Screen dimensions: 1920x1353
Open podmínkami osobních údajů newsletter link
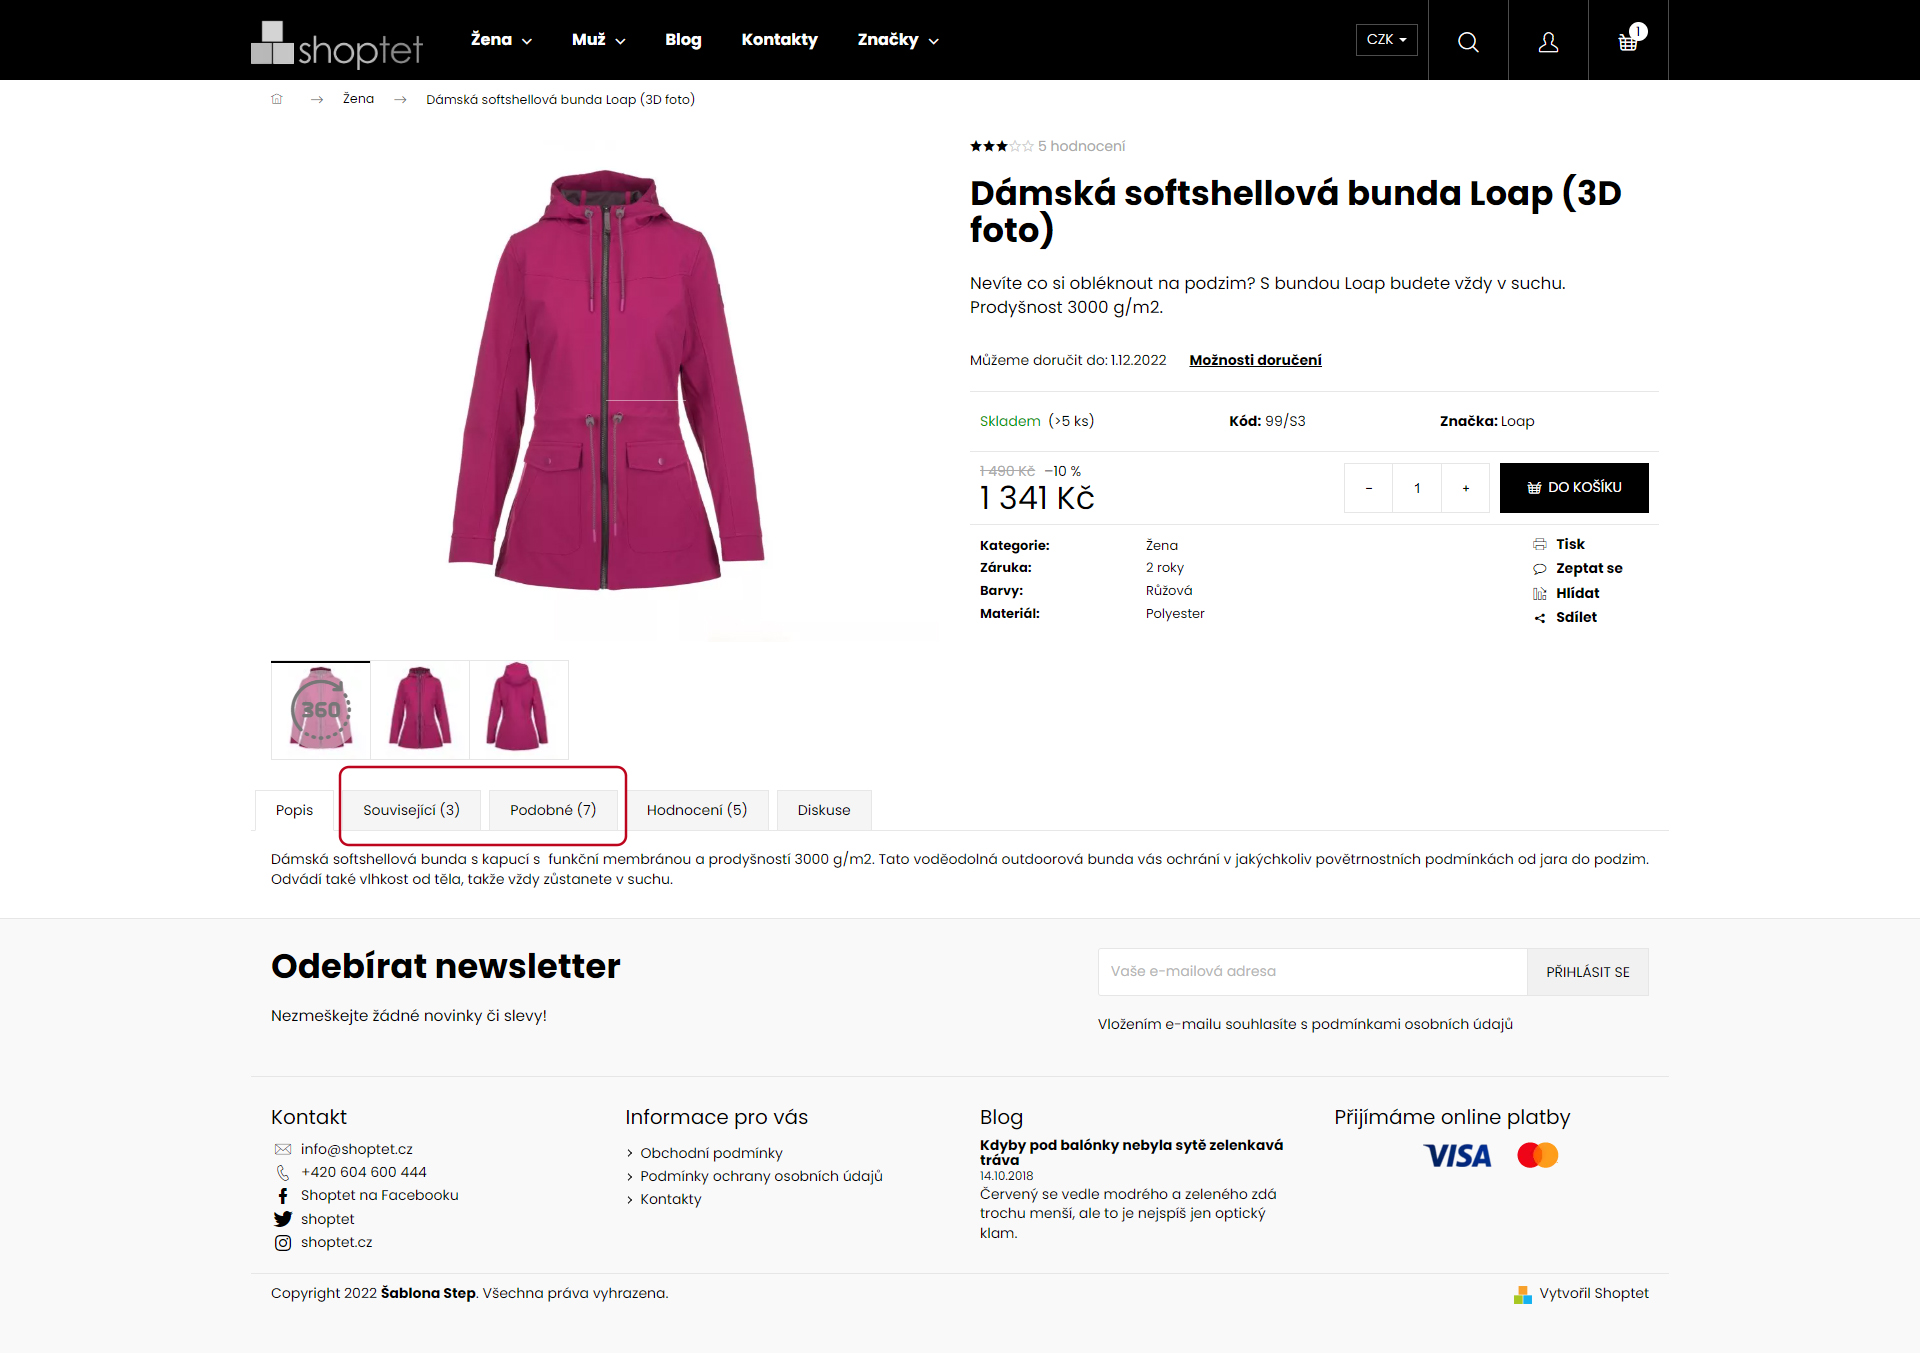[1412, 1024]
